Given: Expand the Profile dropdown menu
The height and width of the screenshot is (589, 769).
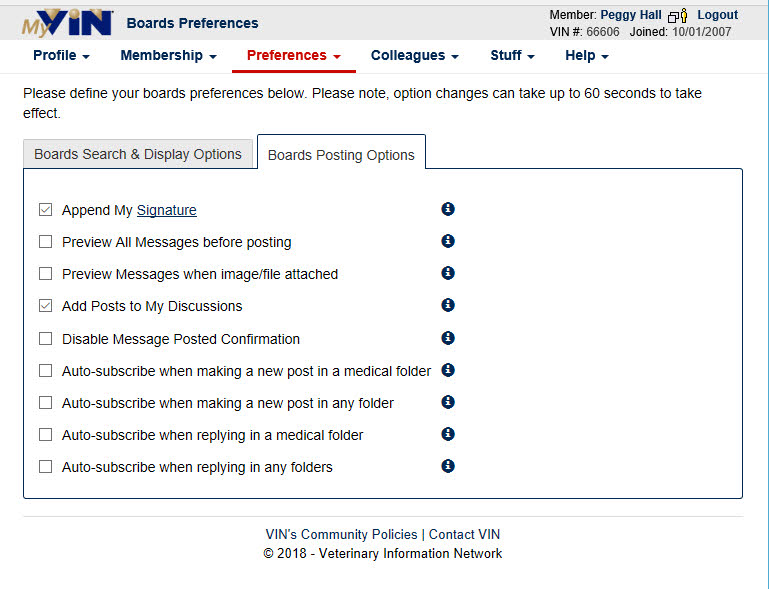Looking at the screenshot, I should point(61,55).
